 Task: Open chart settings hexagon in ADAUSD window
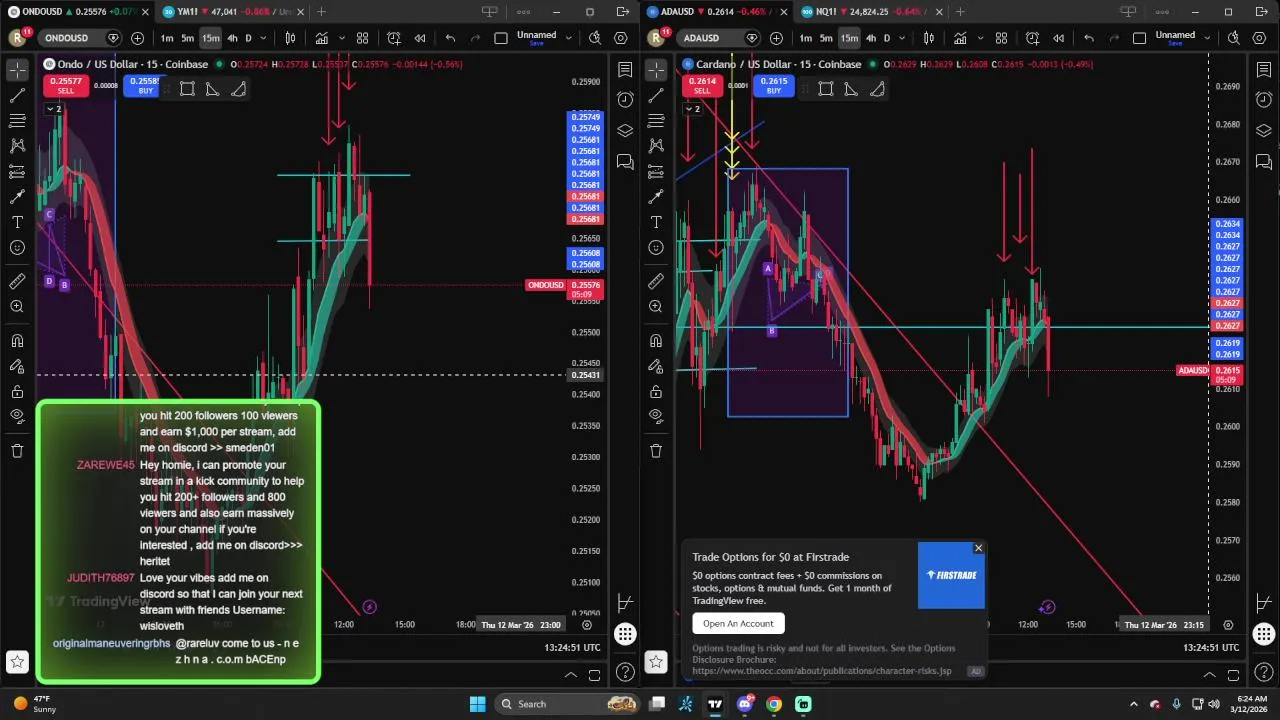click(x=1259, y=38)
